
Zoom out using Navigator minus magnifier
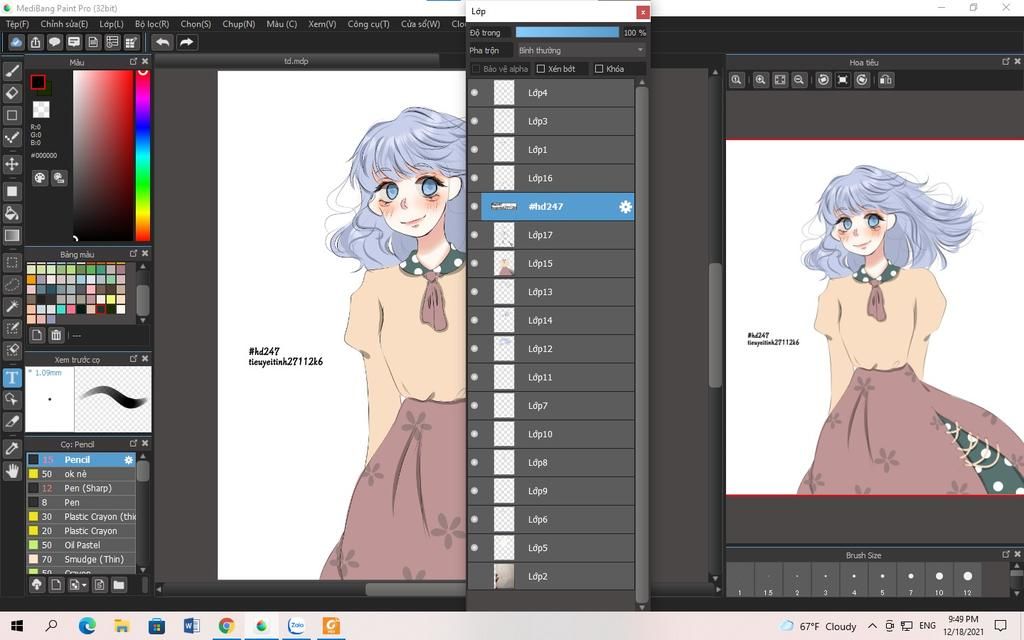pos(799,80)
